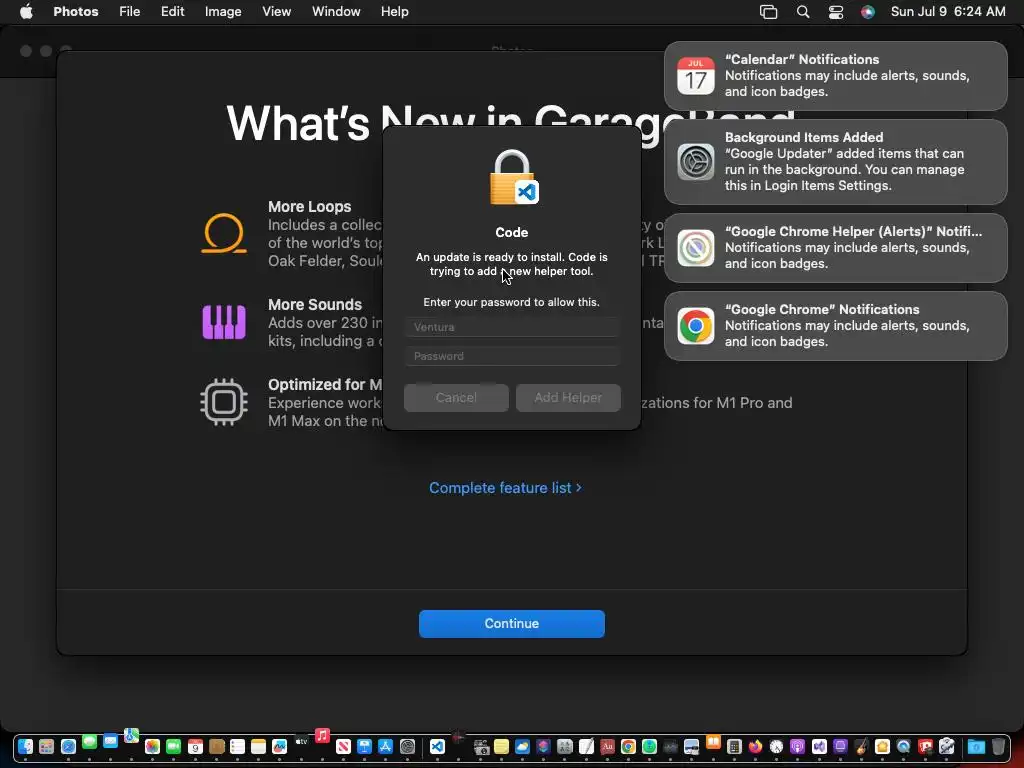
Task: Open Podcasts app in the Dock
Action: tap(797, 746)
